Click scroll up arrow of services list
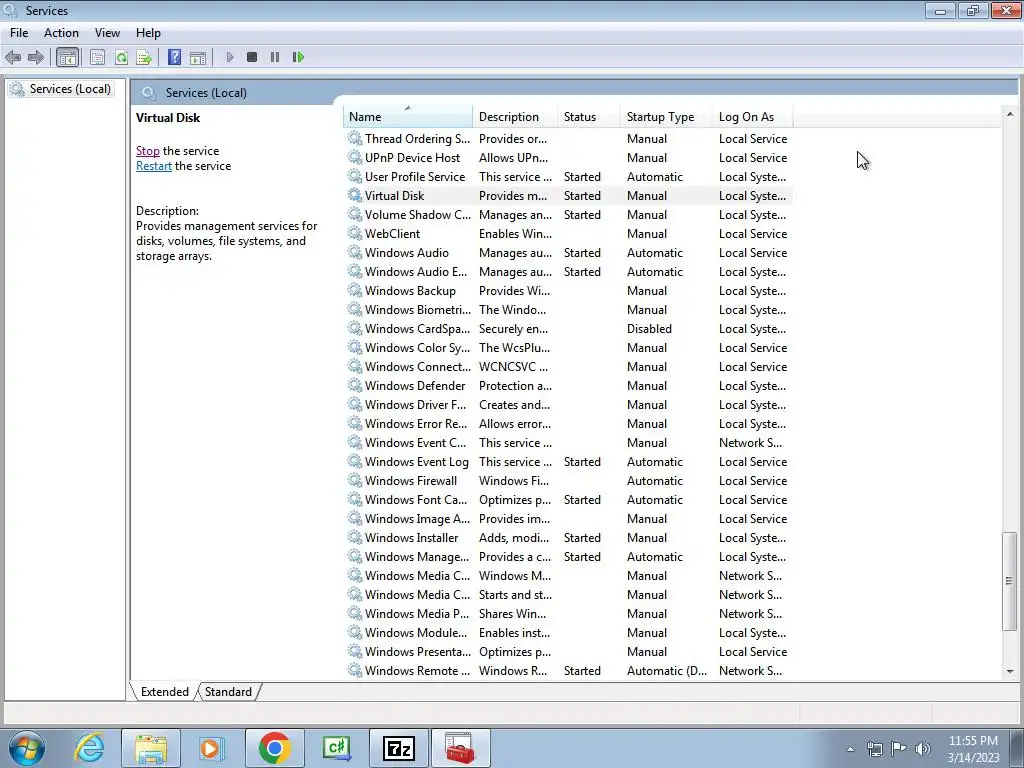The image size is (1024, 768). tap(1010, 114)
